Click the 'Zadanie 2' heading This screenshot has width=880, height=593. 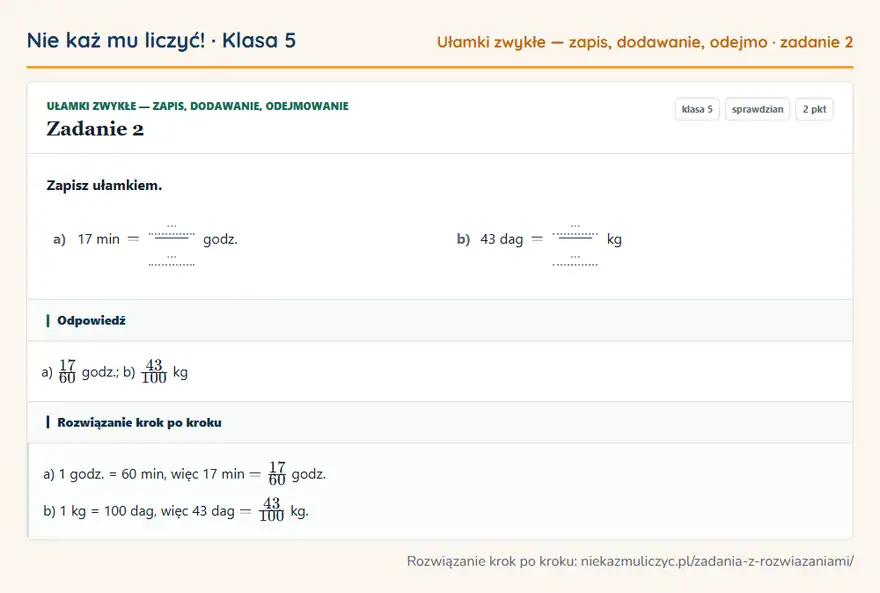pyautogui.click(x=95, y=129)
